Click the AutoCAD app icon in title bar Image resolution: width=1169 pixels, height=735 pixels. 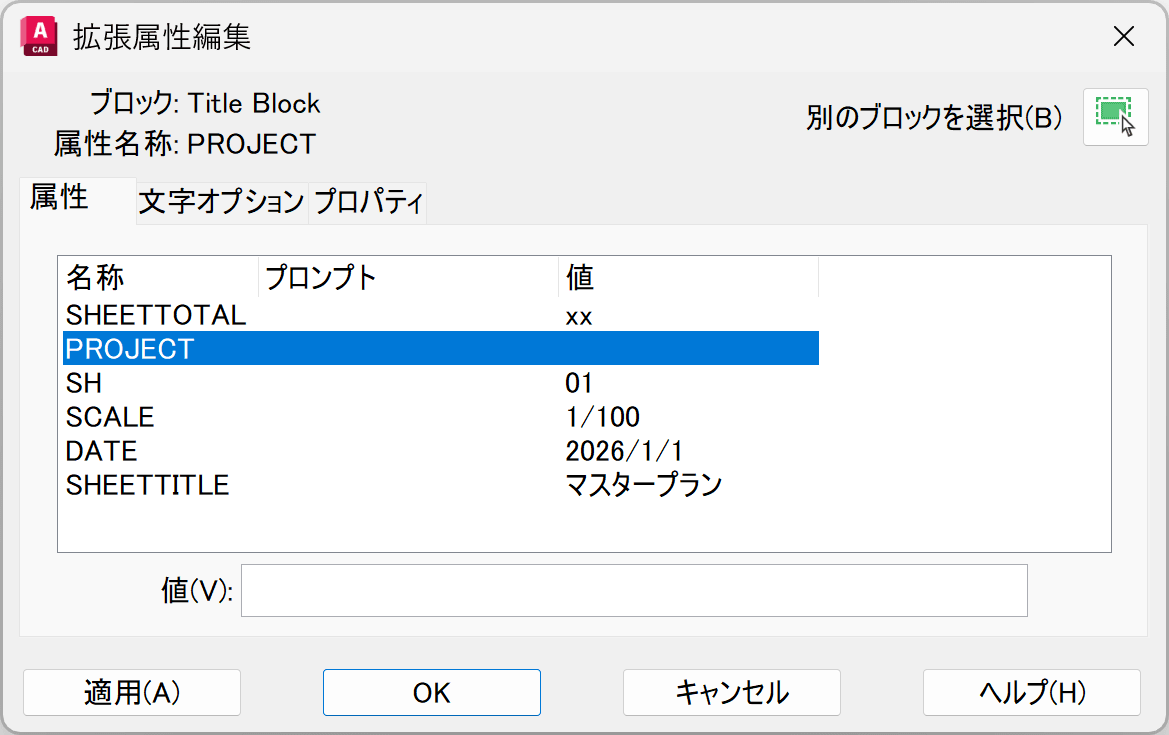[37, 37]
